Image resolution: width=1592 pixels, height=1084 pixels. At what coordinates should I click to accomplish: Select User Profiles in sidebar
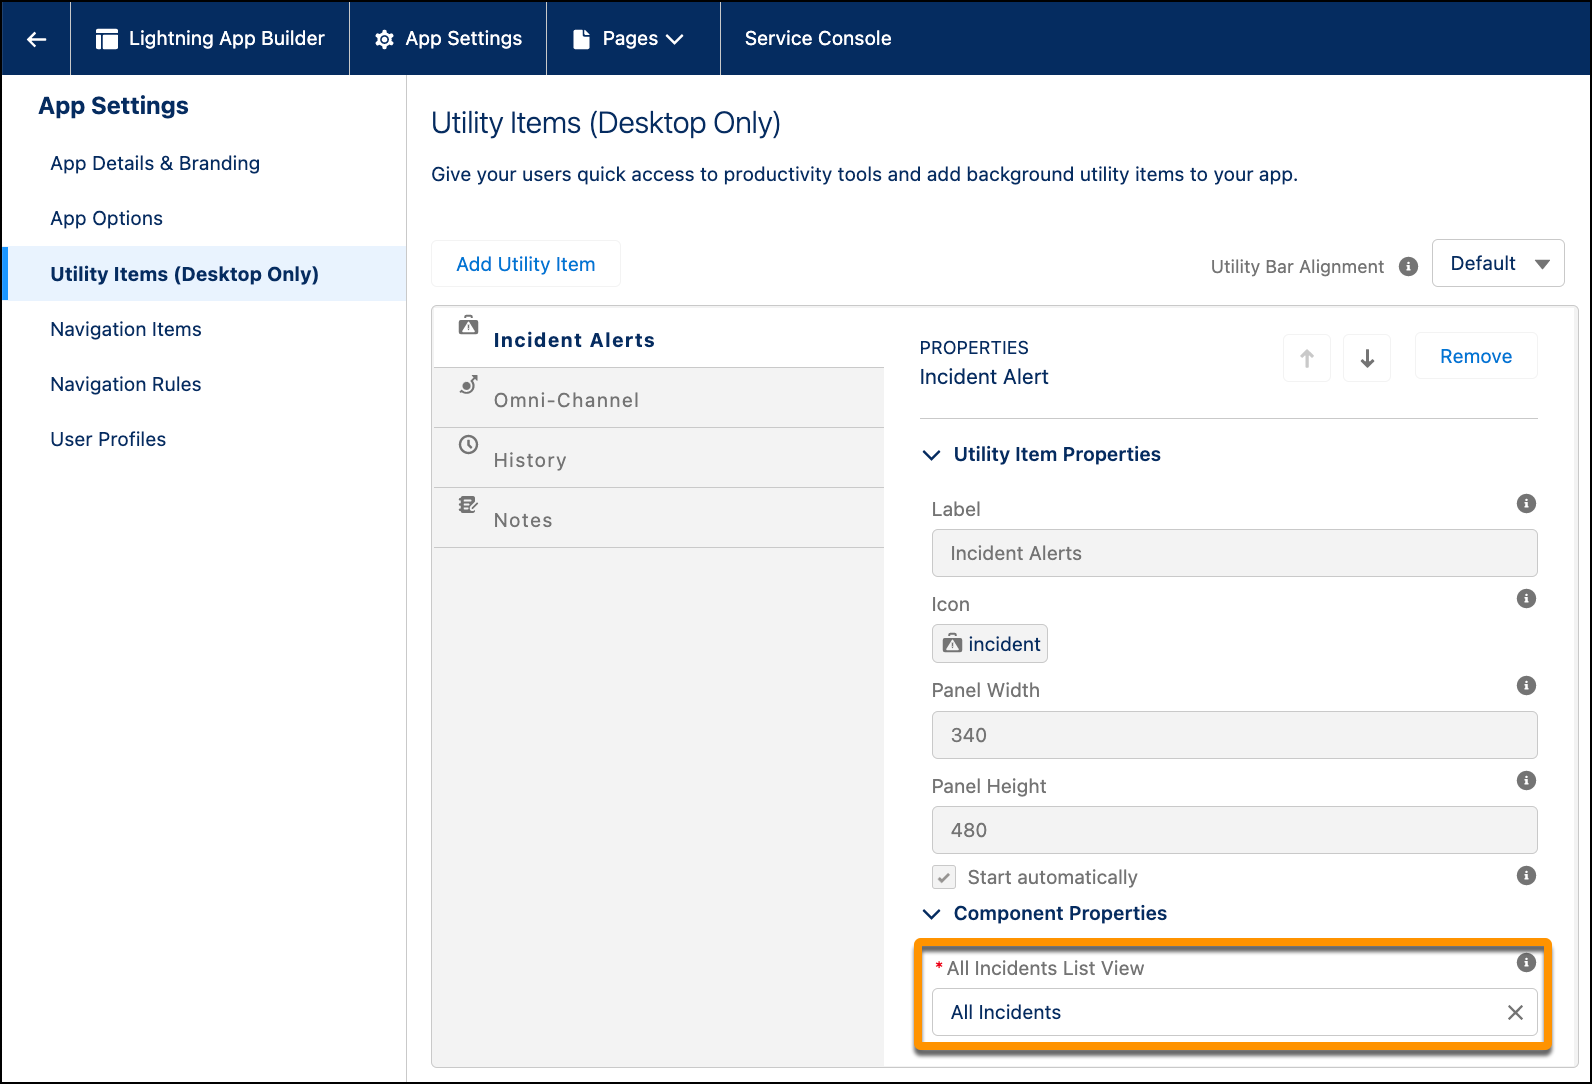click(108, 439)
